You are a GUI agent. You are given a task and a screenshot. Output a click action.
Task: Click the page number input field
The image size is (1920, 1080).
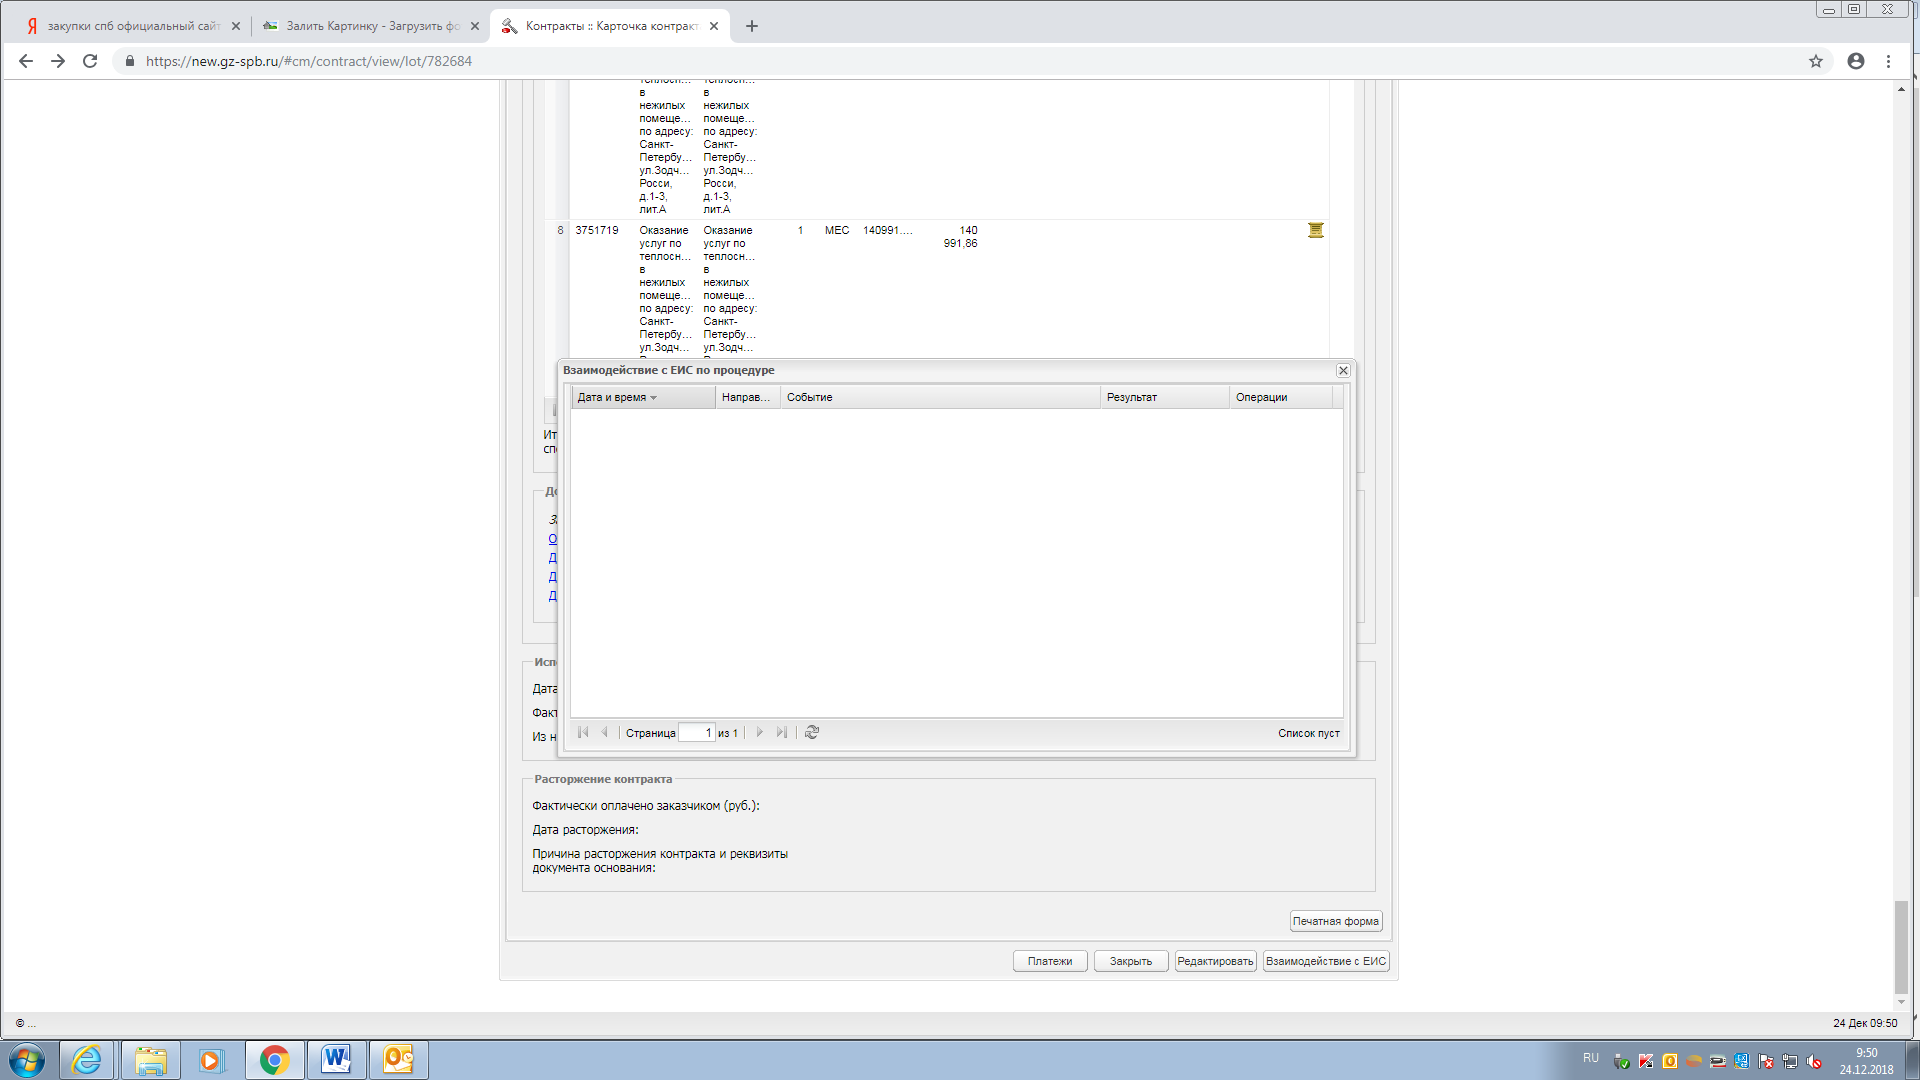pos(696,732)
